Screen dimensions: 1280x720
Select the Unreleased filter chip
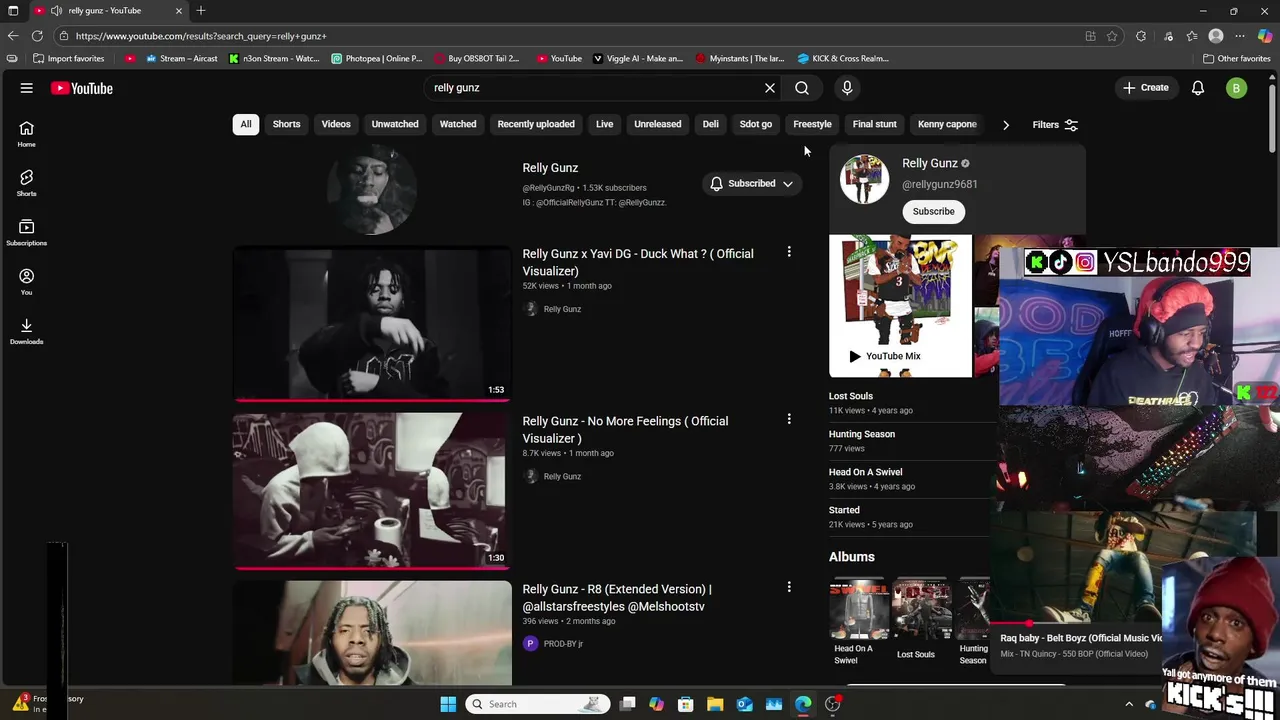(658, 124)
